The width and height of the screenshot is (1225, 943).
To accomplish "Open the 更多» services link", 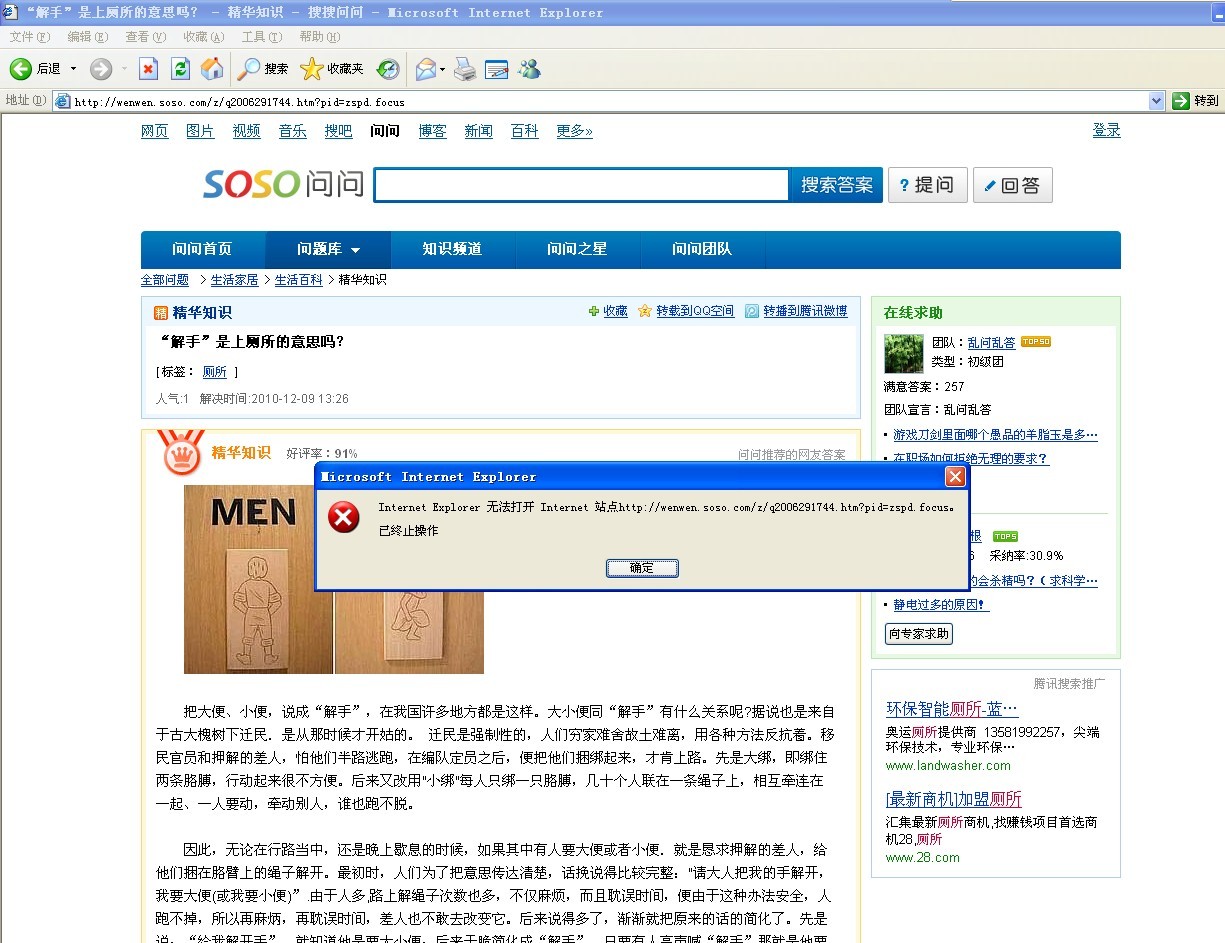I will [574, 131].
